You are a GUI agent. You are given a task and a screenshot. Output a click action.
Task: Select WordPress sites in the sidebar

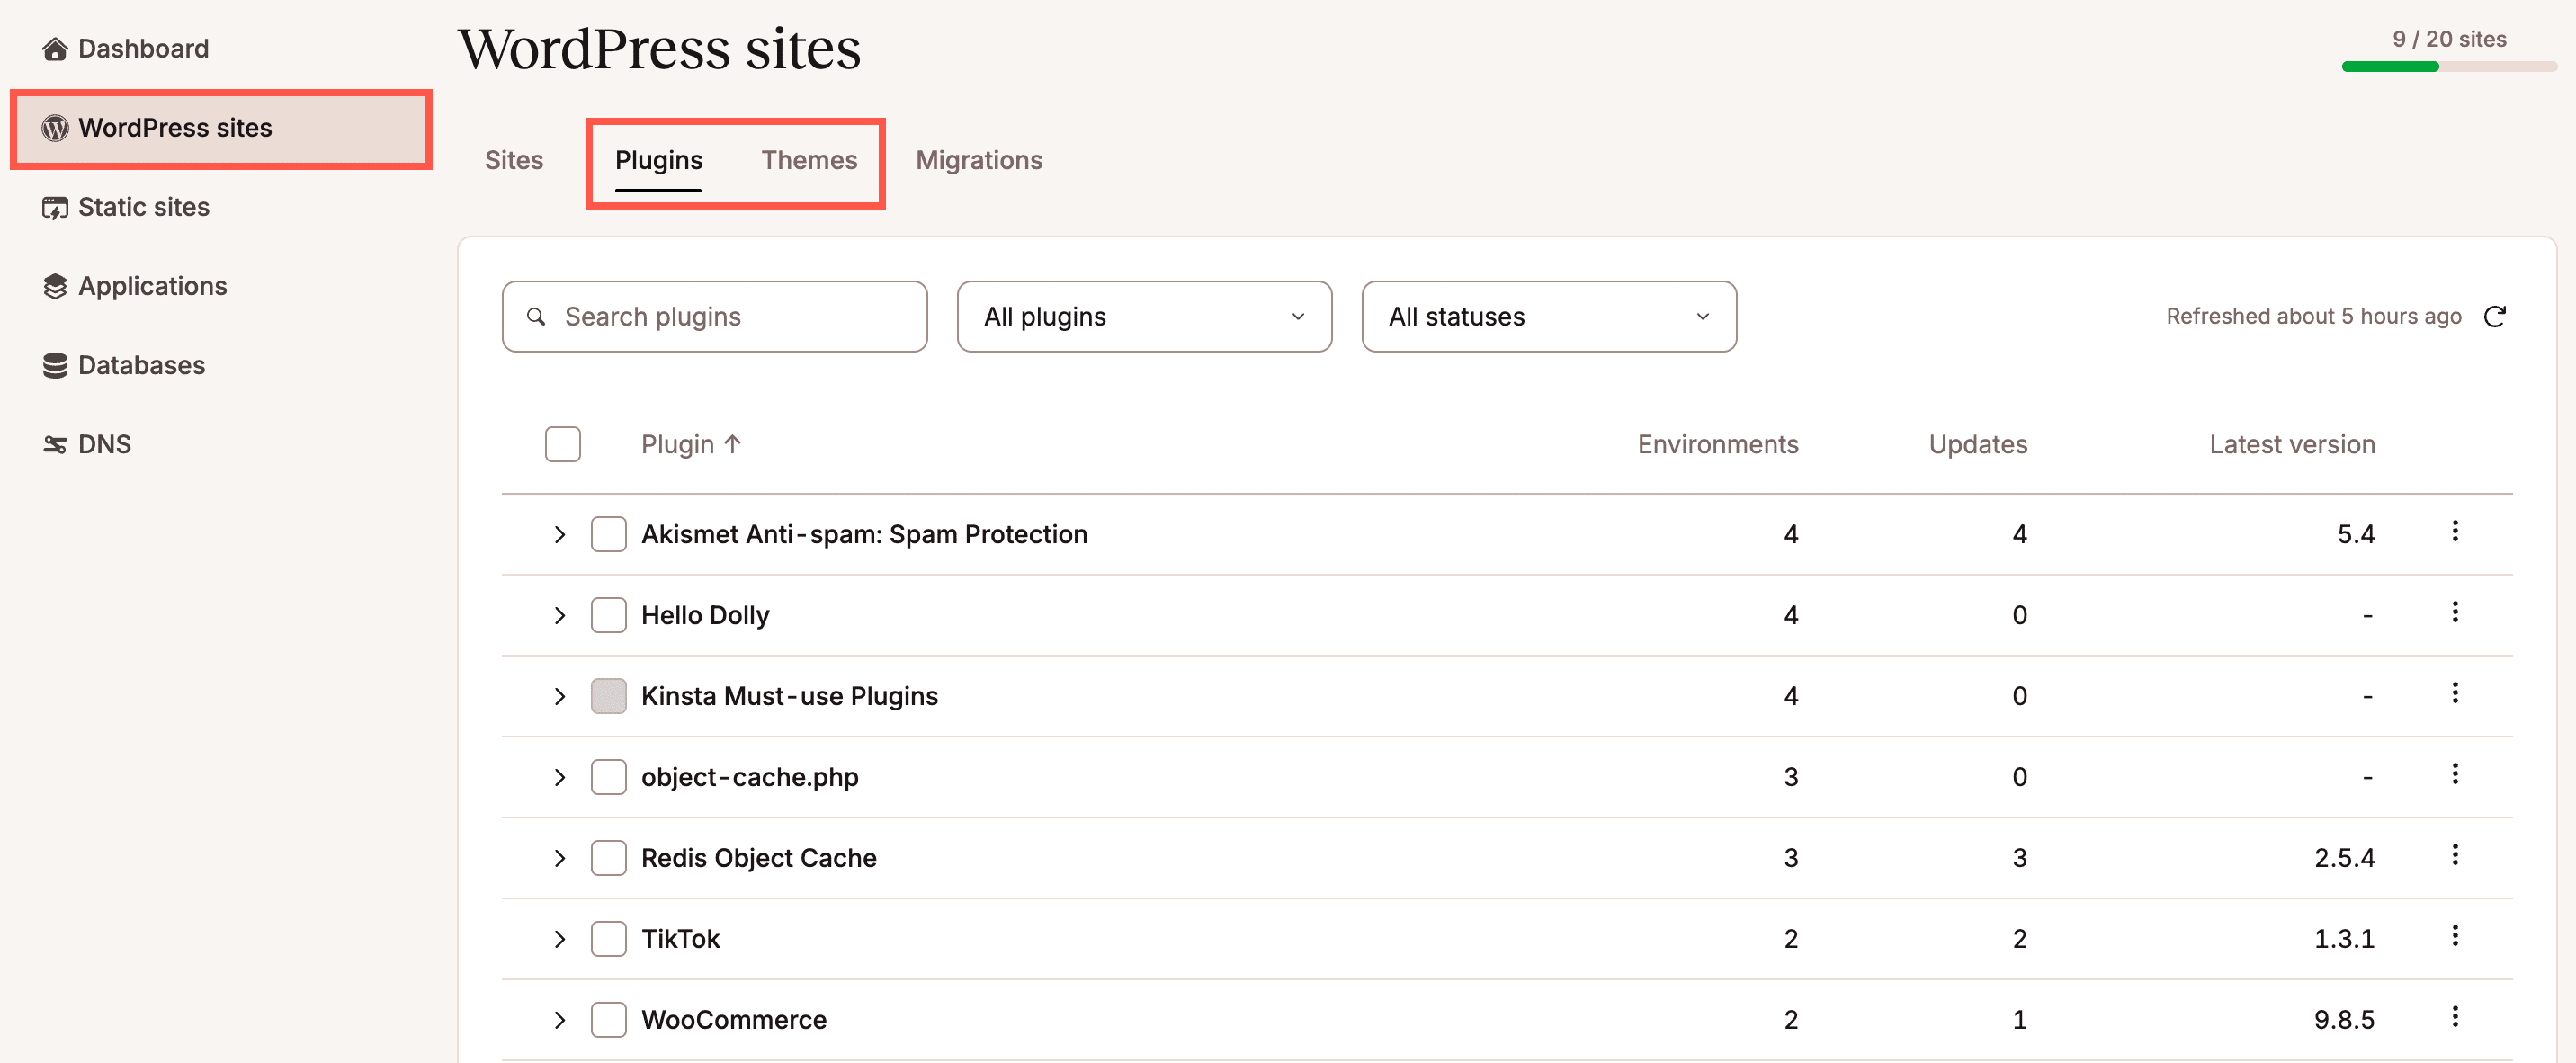175,128
